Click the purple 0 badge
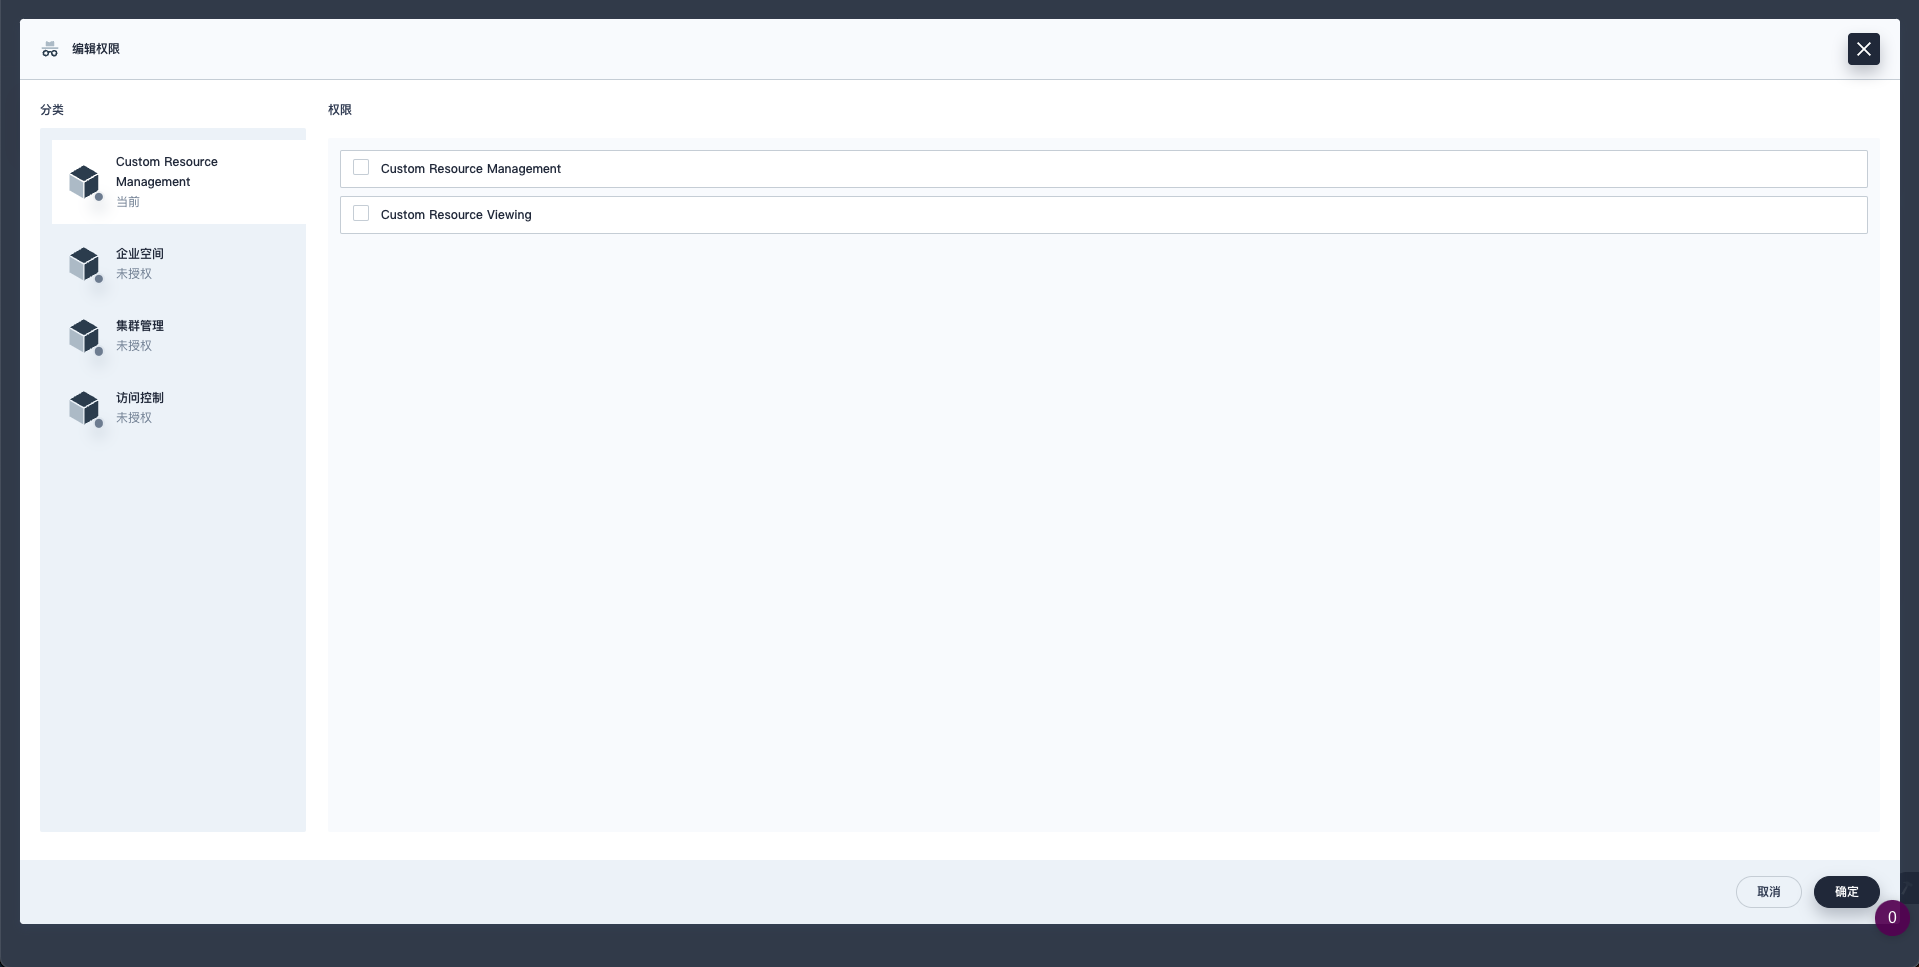Screen dimensions: 1919x967 point(1891,918)
